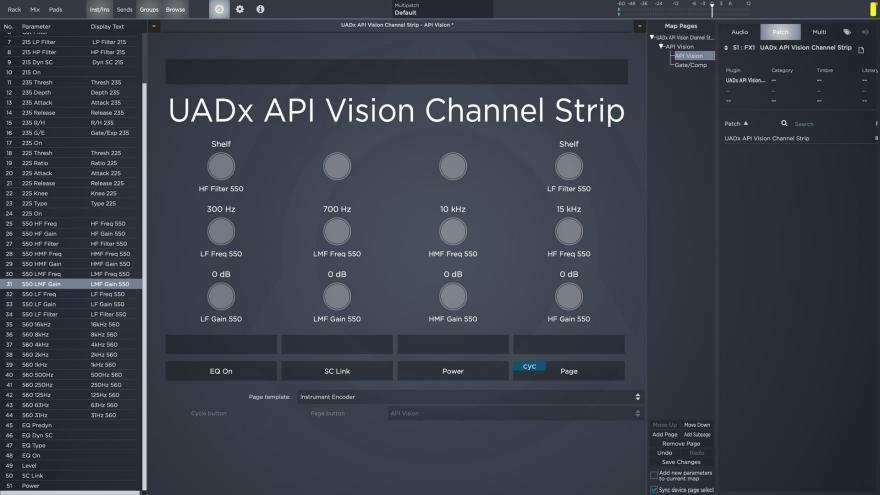Click the Save Changes button
This screenshot has height=495, width=880.
(681, 462)
